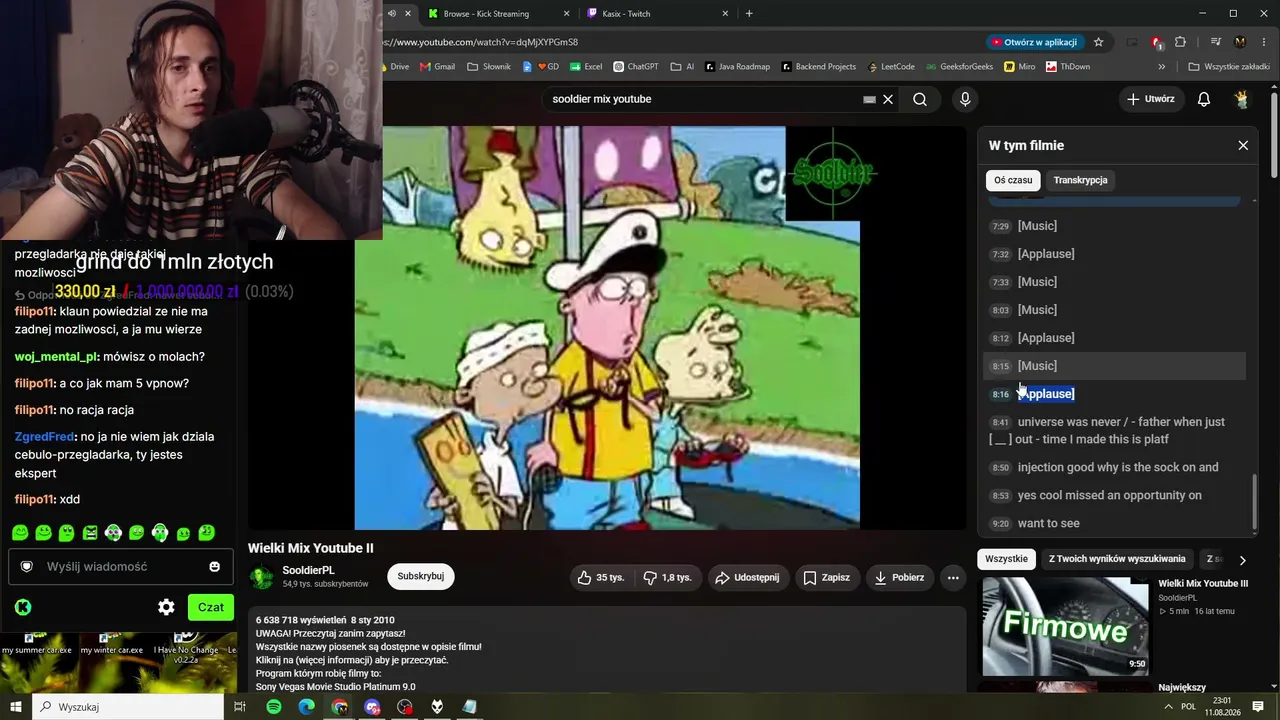Close the 'Browse - Kick Streaming' tab
Screen dimensions: 1280x720
[567, 14]
